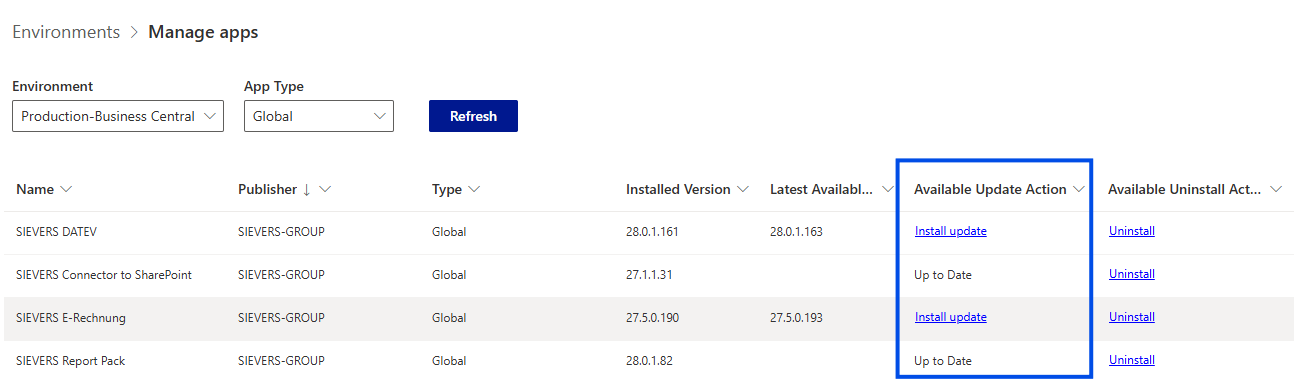Open the Type column filter chevron

click(x=474, y=189)
